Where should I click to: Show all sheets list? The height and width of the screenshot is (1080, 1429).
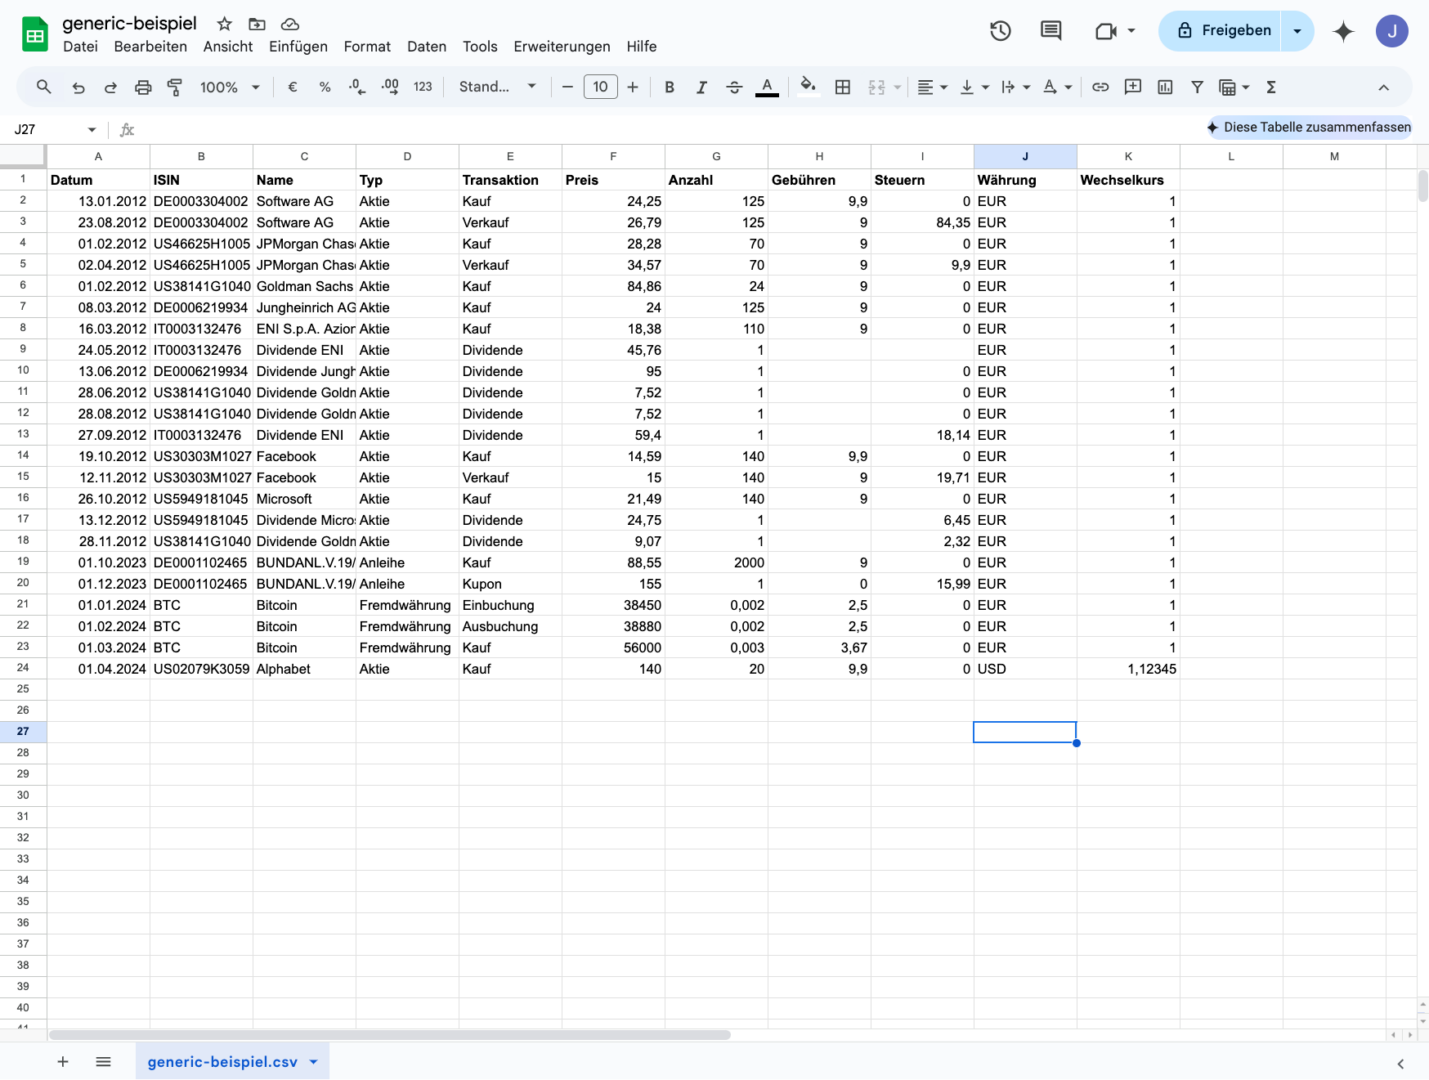pos(103,1062)
